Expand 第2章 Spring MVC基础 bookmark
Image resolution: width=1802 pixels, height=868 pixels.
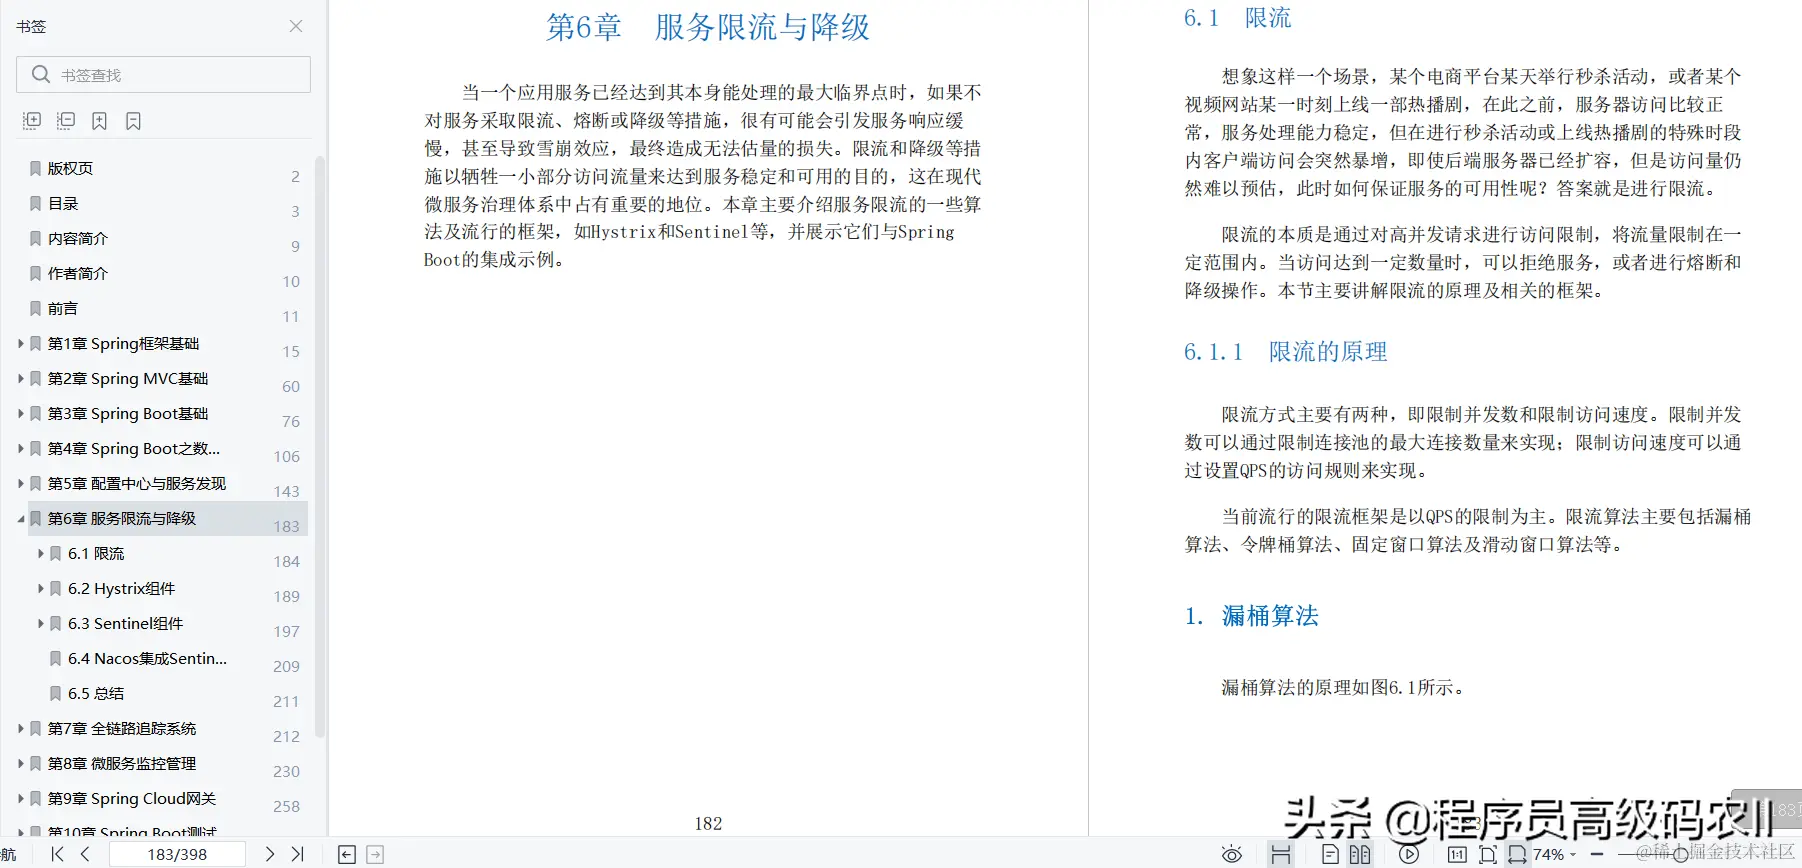(x=20, y=378)
